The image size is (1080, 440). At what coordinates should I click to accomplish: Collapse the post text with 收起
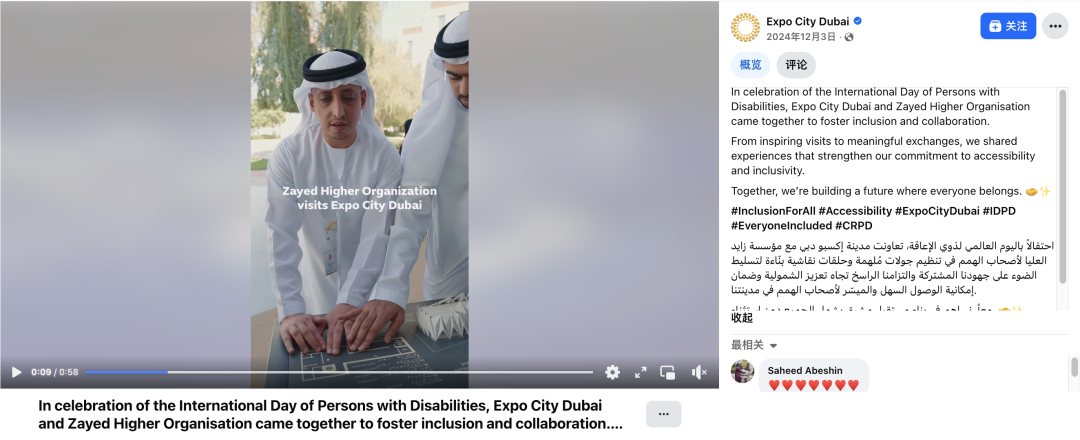coord(742,318)
